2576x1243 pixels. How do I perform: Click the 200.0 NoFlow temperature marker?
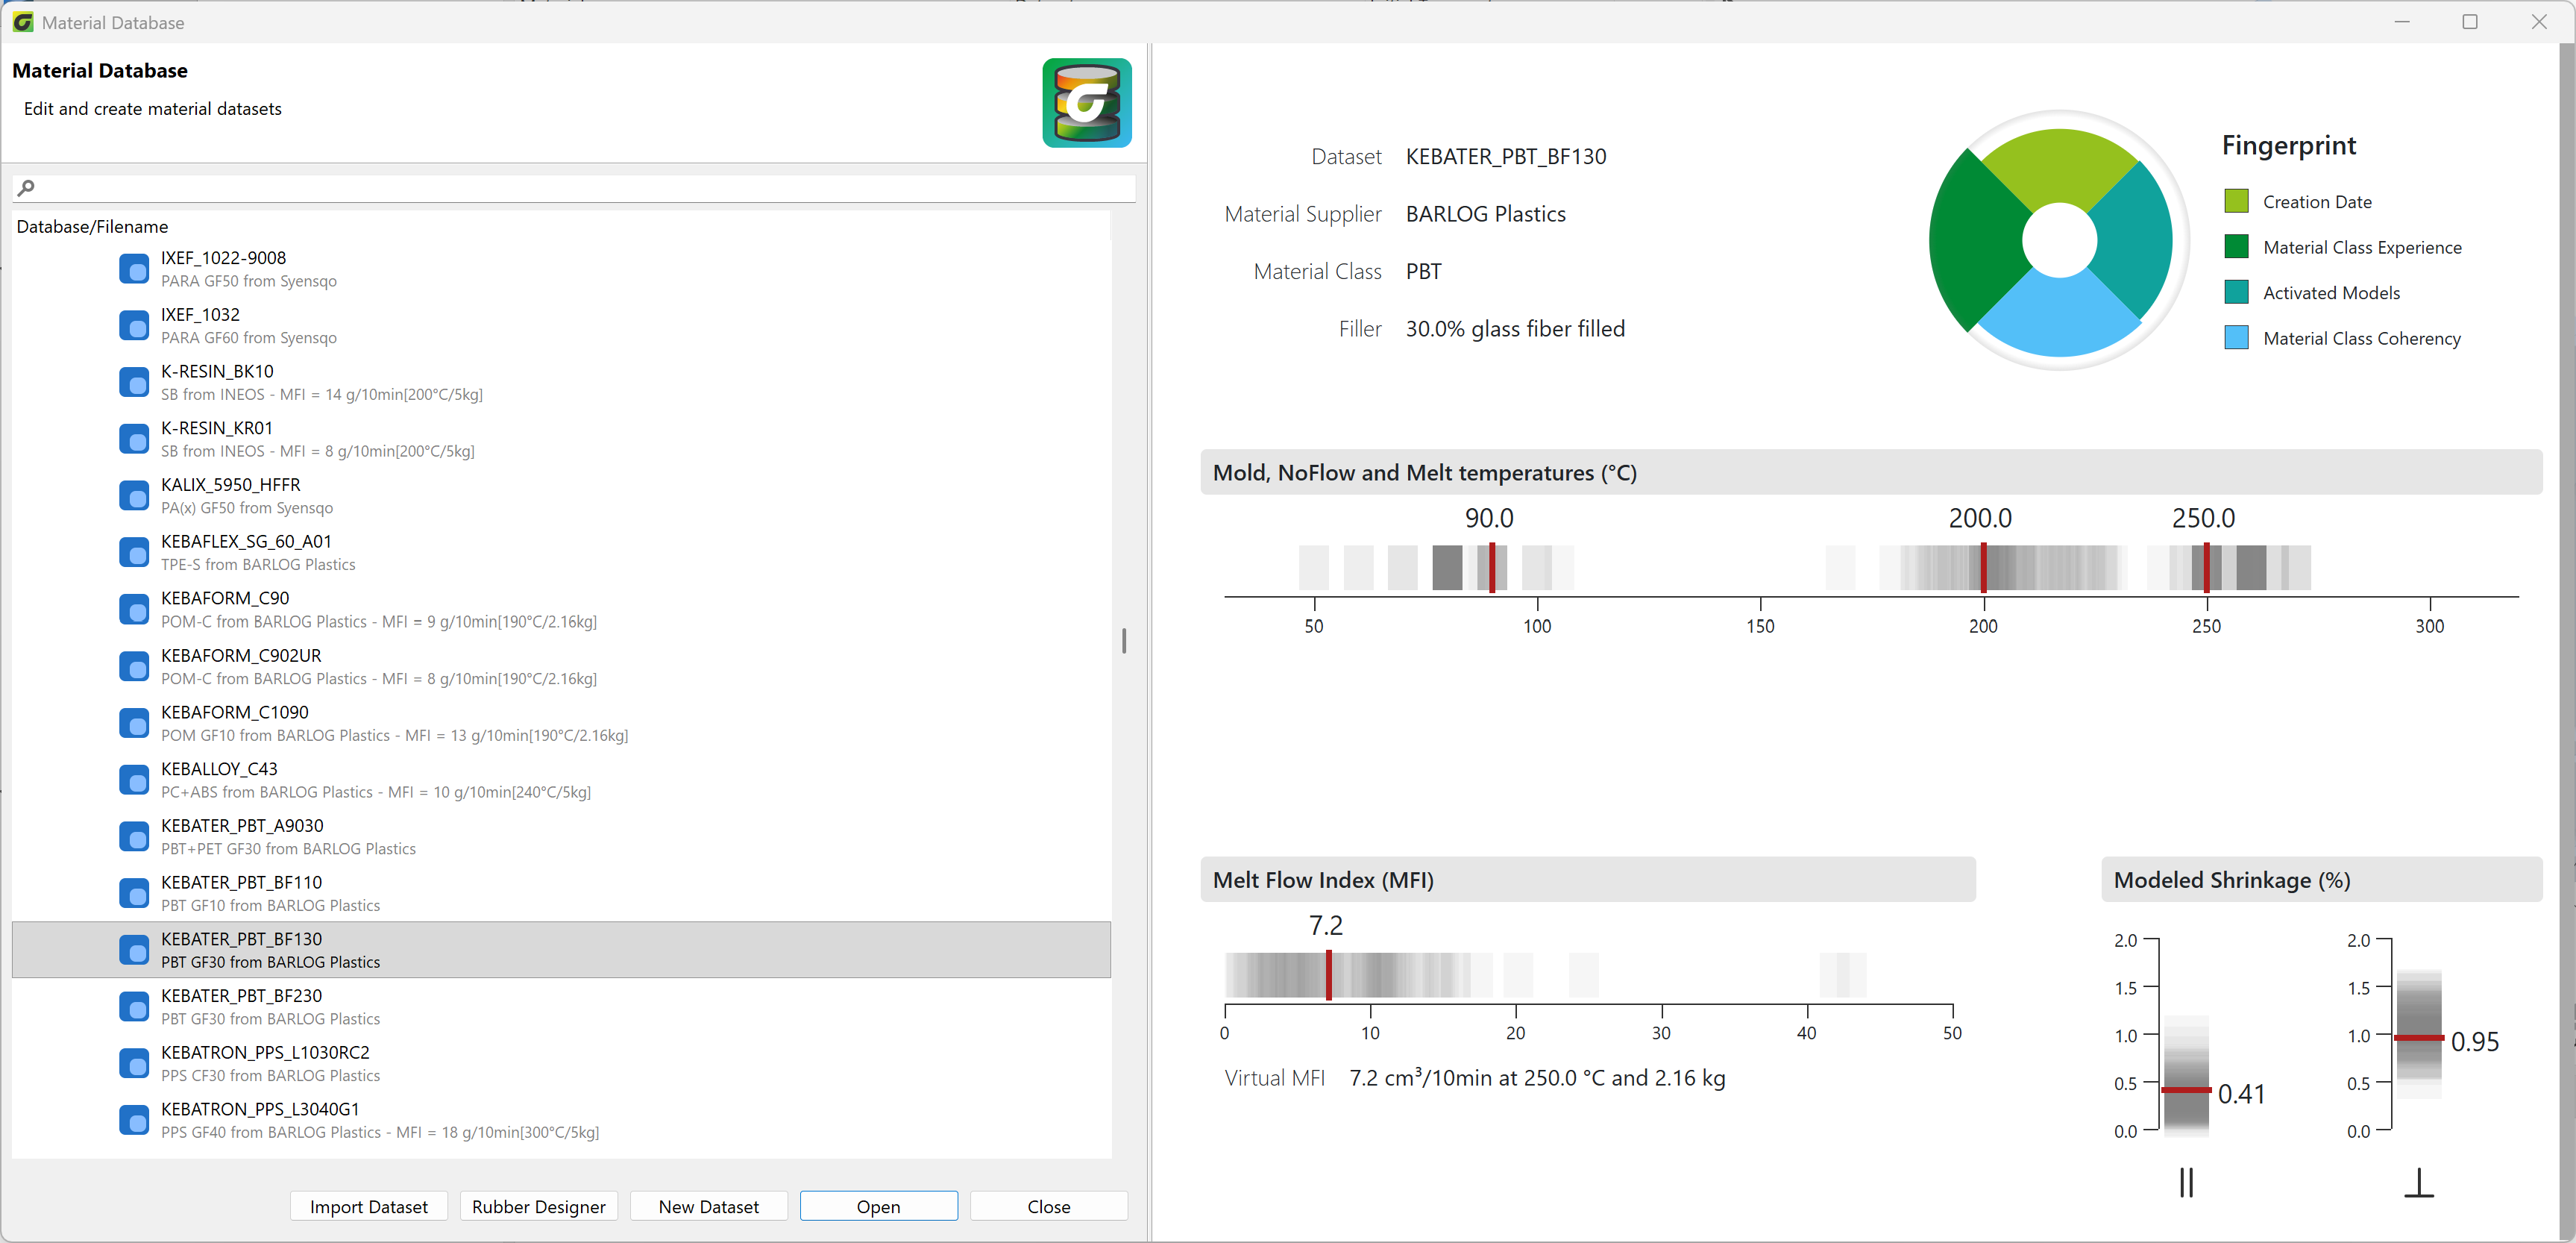[1984, 568]
